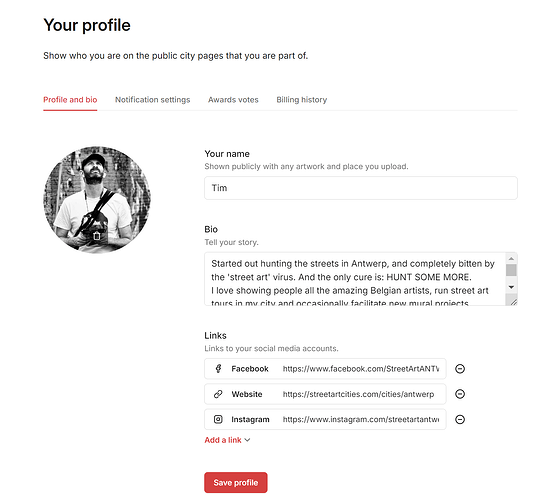Select the Profile and bio tab

[70, 100]
